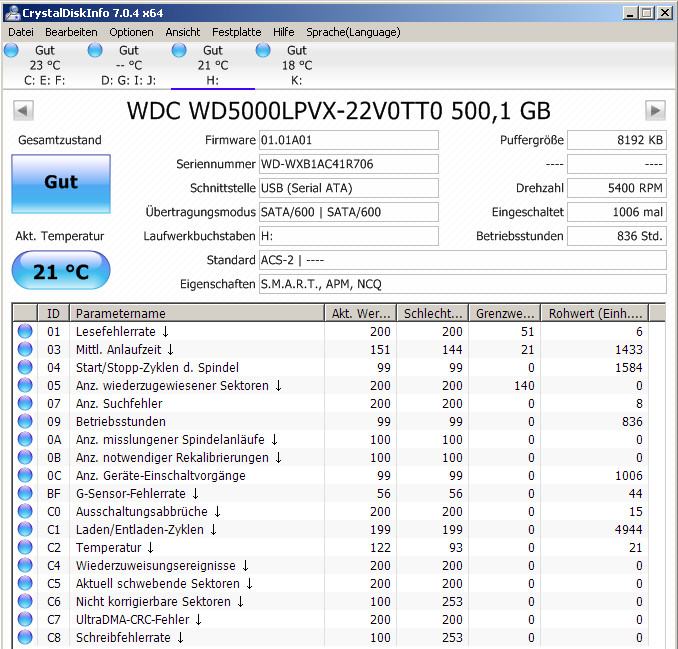Click status icon of Lesefehlerrate row
This screenshot has height=649, width=678.
(x=25, y=331)
